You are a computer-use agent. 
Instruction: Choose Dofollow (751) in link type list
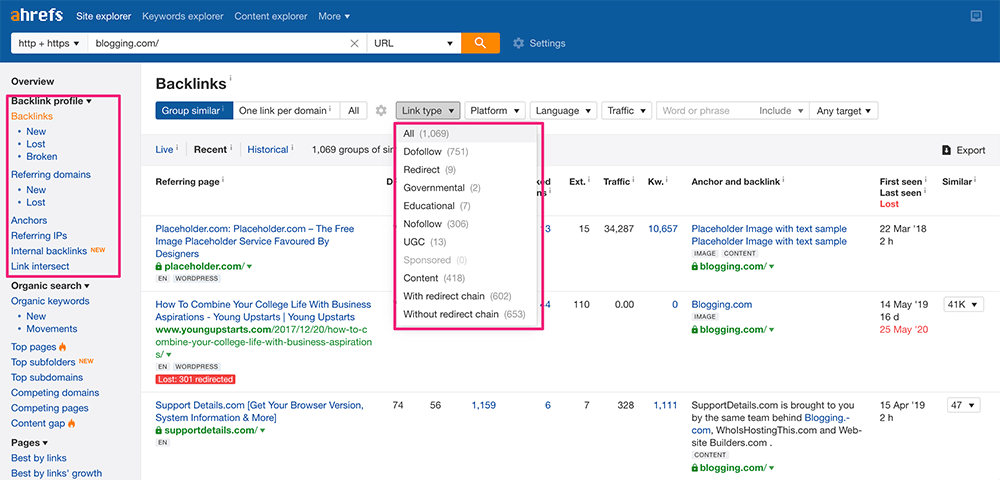click(466, 152)
